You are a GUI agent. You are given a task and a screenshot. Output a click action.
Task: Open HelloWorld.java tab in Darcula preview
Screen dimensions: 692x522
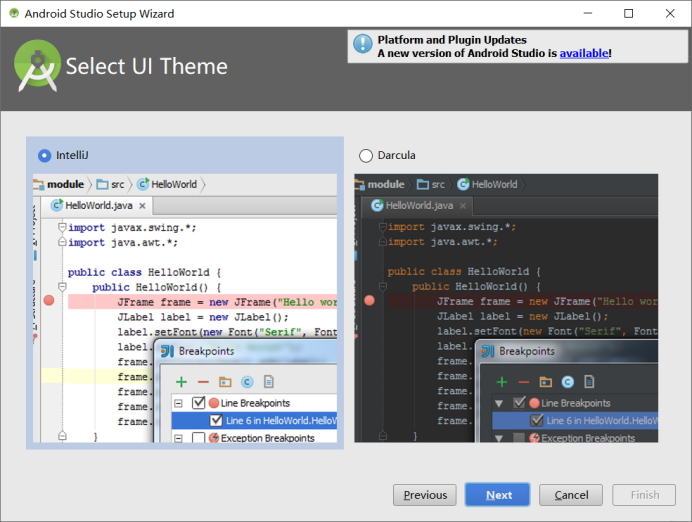pos(417,206)
